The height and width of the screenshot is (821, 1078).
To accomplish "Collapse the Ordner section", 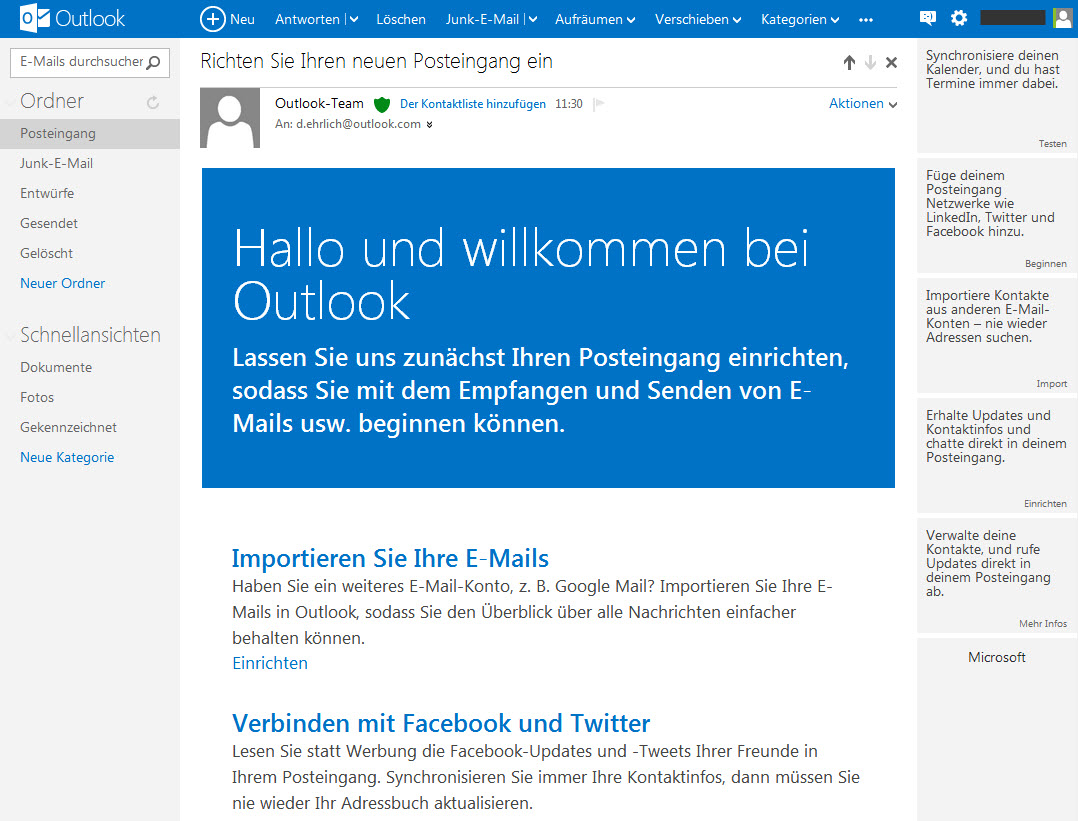I will click(x=10, y=101).
